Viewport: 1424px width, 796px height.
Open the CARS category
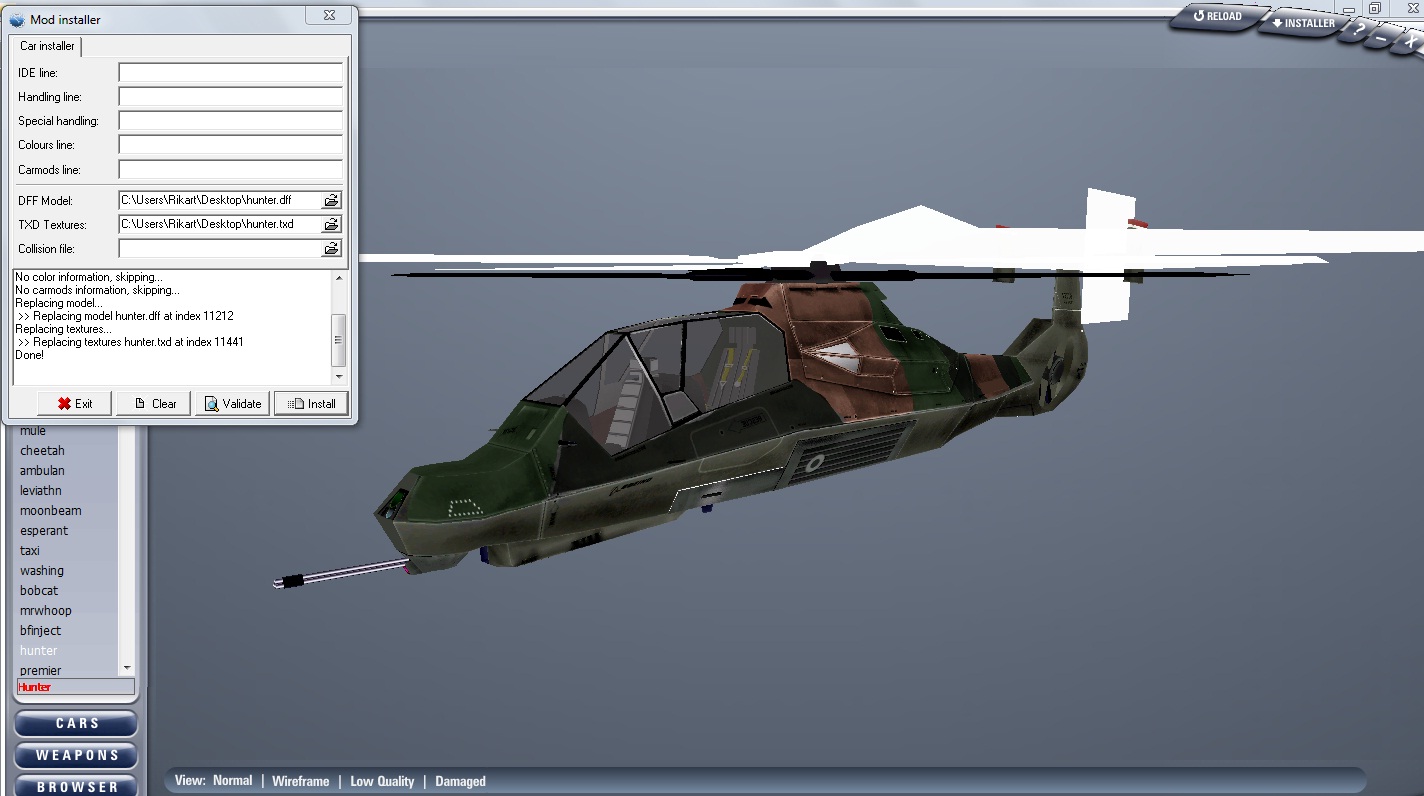tap(76, 724)
